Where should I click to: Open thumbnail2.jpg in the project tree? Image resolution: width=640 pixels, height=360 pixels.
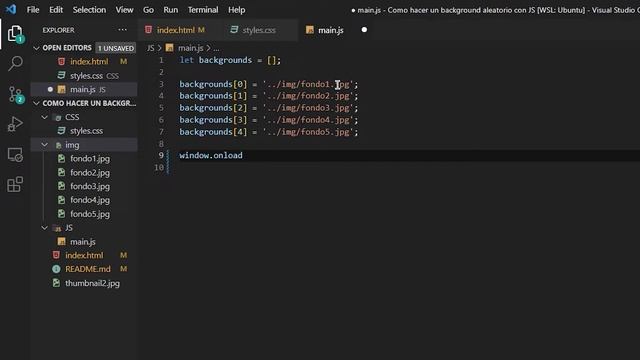tap(92, 283)
